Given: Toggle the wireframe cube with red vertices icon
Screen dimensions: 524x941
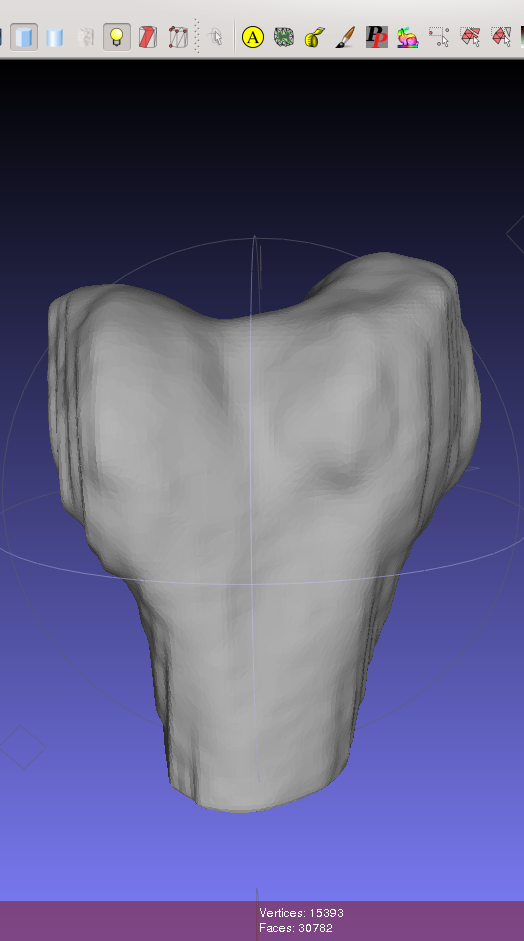Looking at the screenshot, I should click(178, 37).
